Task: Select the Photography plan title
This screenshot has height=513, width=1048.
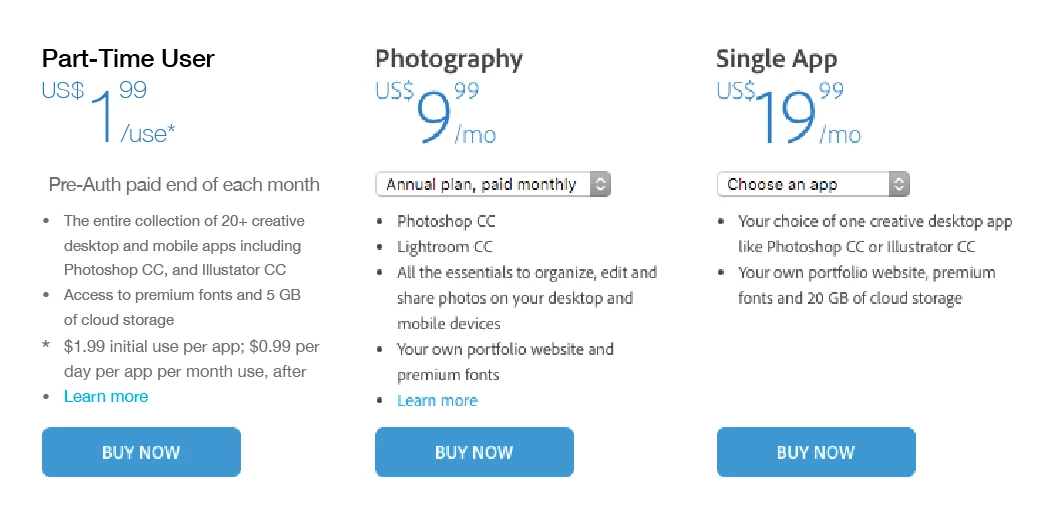Action: [449, 59]
